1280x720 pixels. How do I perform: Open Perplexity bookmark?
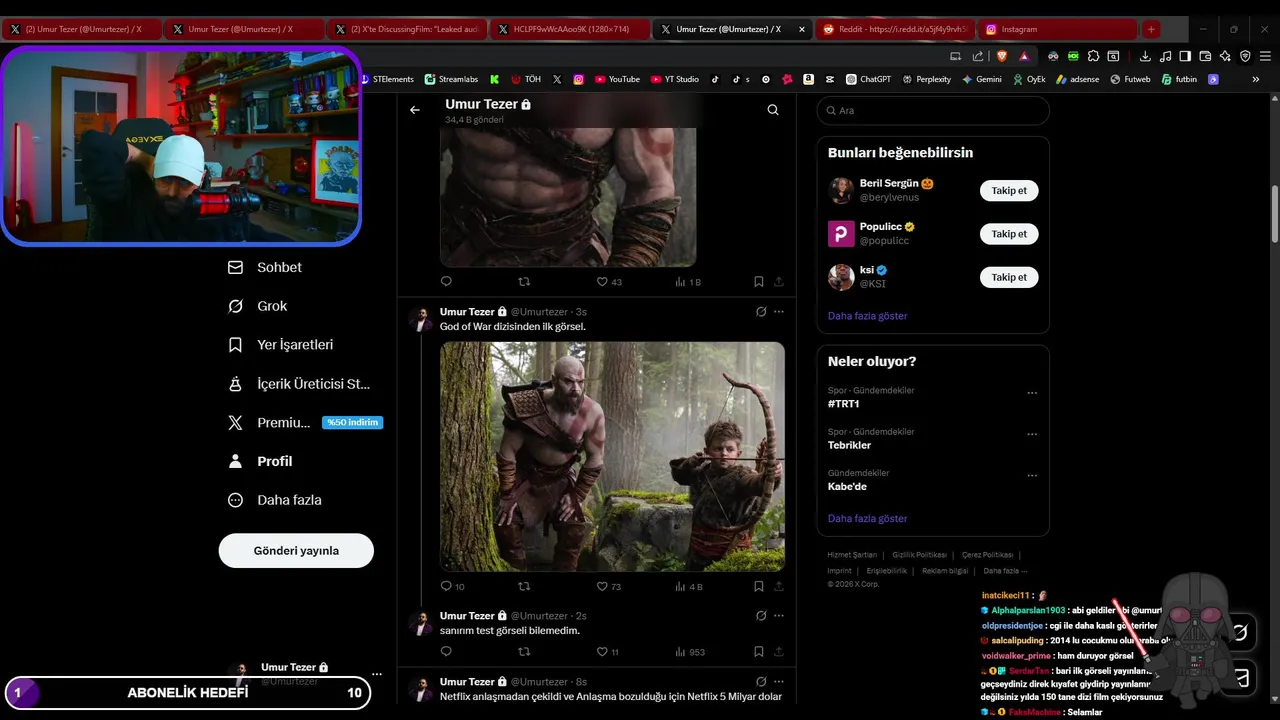[x=926, y=79]
